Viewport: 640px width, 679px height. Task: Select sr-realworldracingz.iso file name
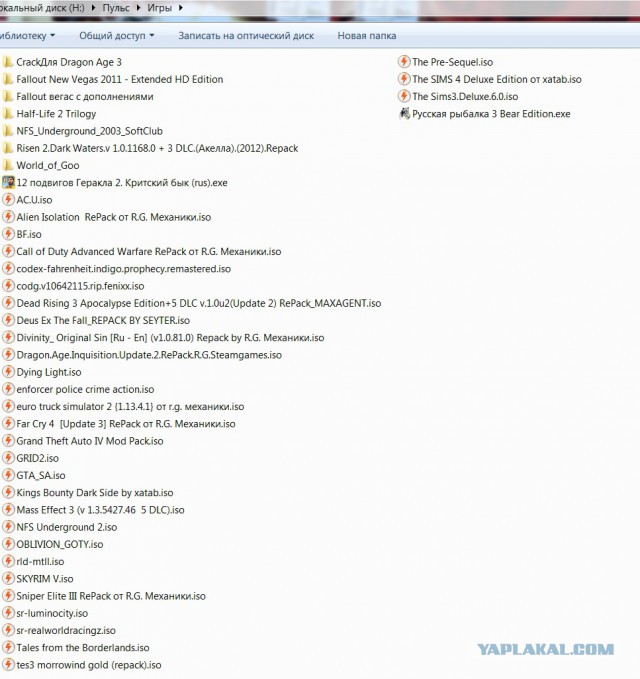(66, 630)
